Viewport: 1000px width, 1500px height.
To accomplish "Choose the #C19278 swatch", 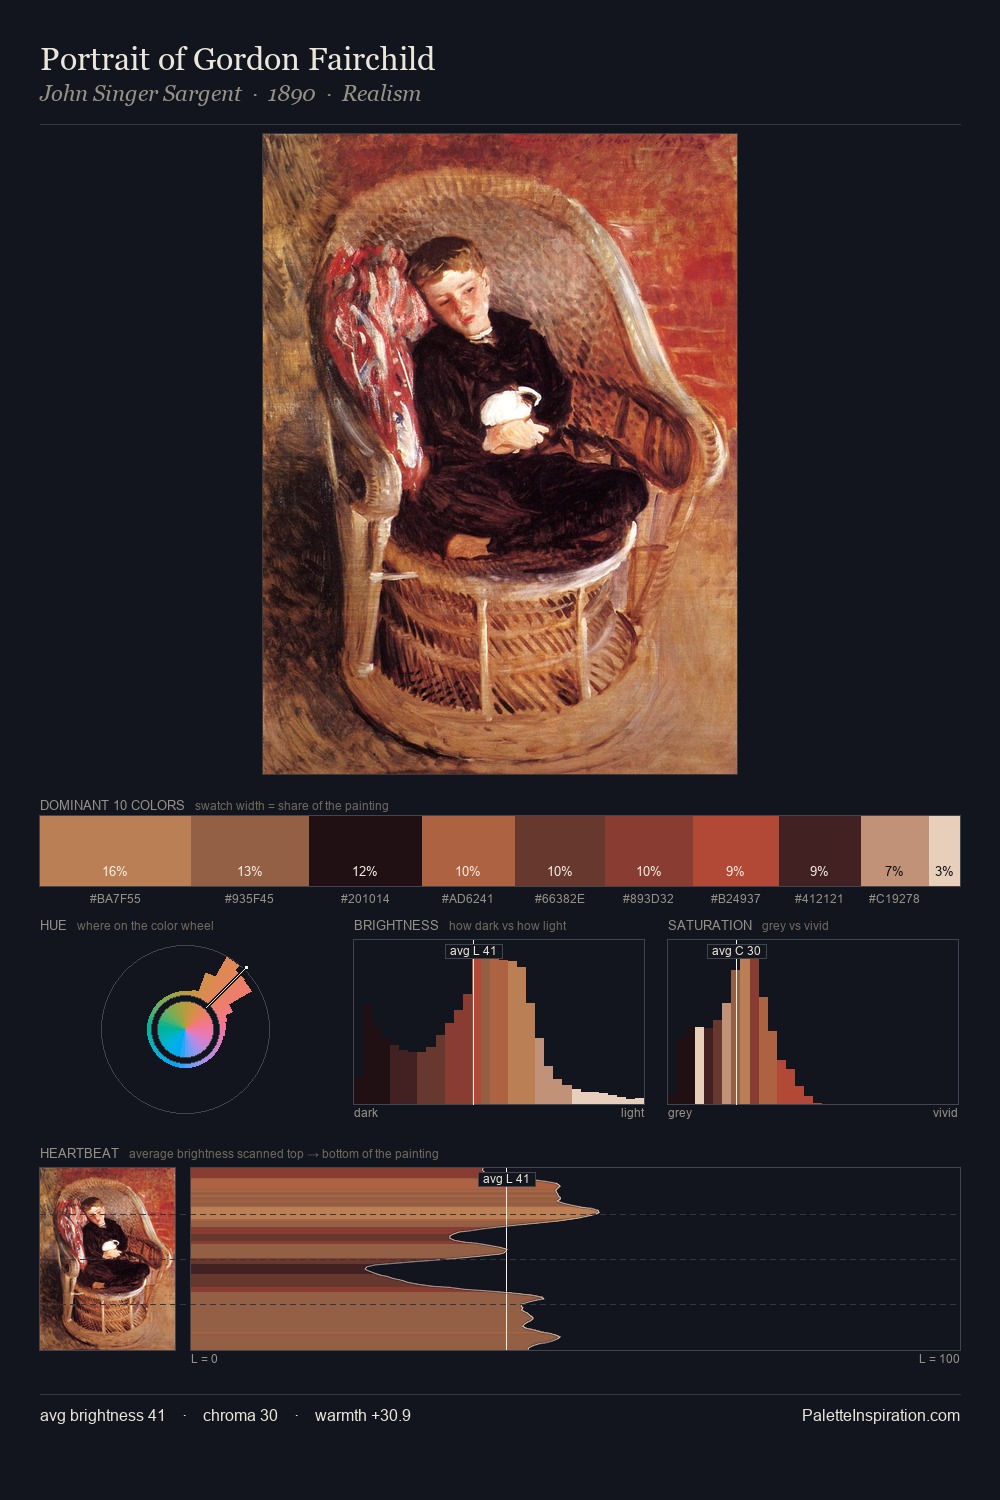I will [895, 851].
